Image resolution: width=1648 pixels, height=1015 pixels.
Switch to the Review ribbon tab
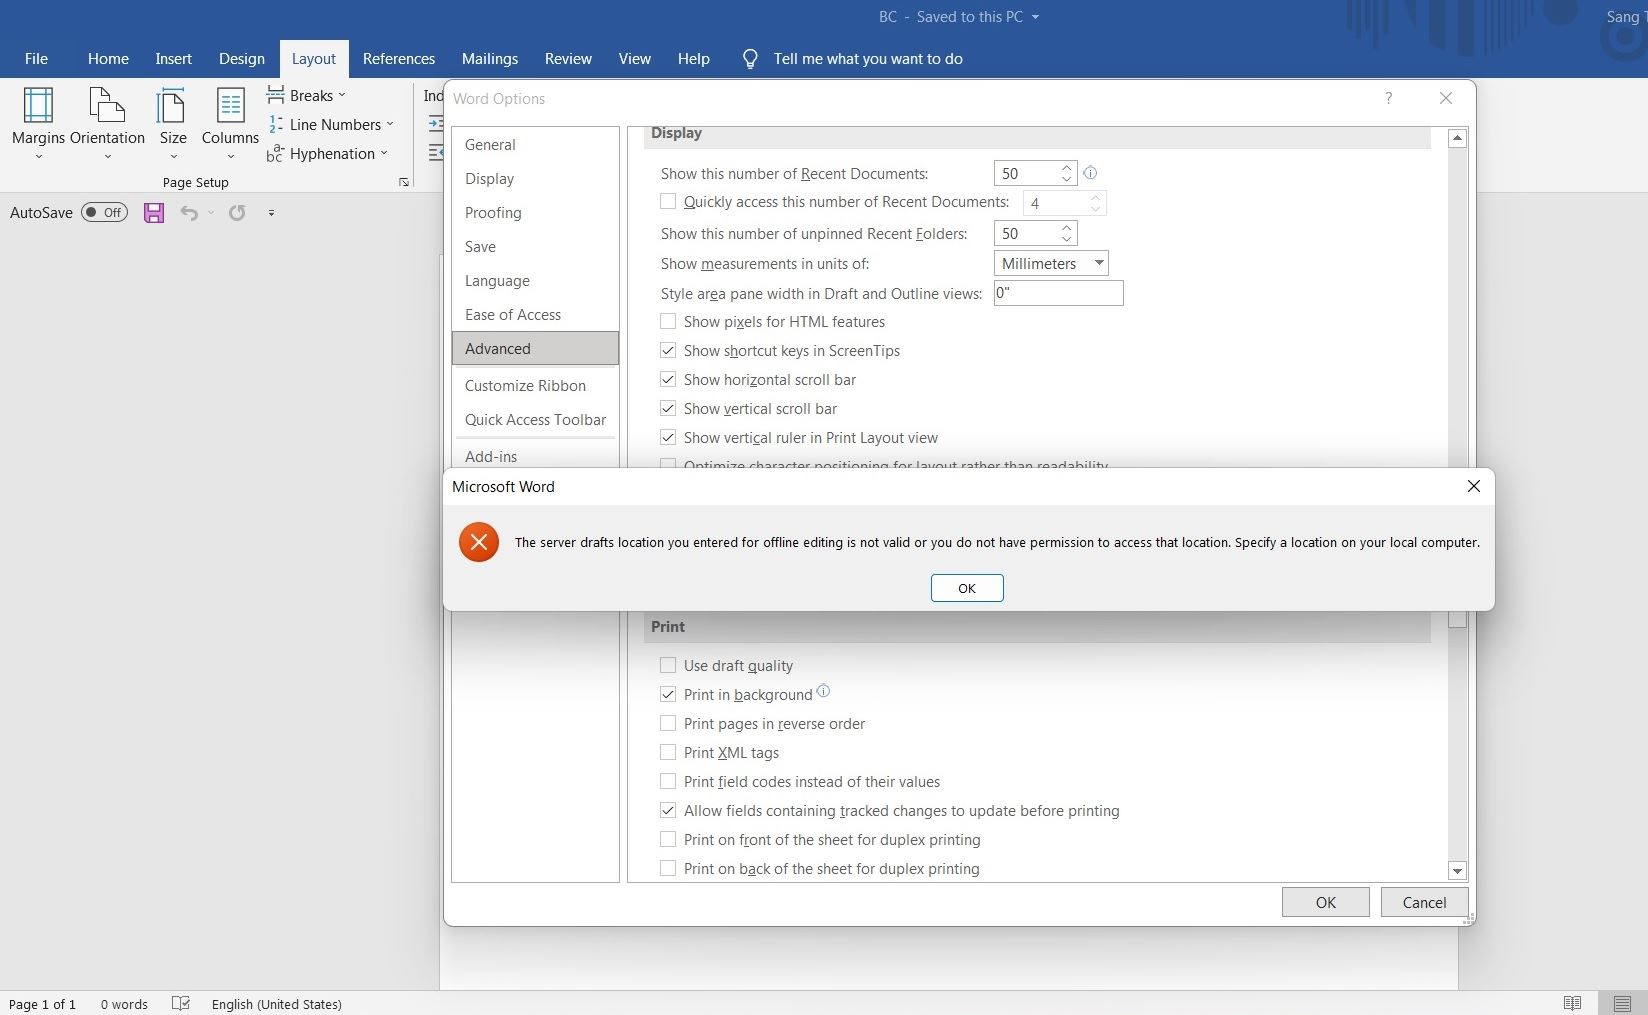click(x=567, y=58)
